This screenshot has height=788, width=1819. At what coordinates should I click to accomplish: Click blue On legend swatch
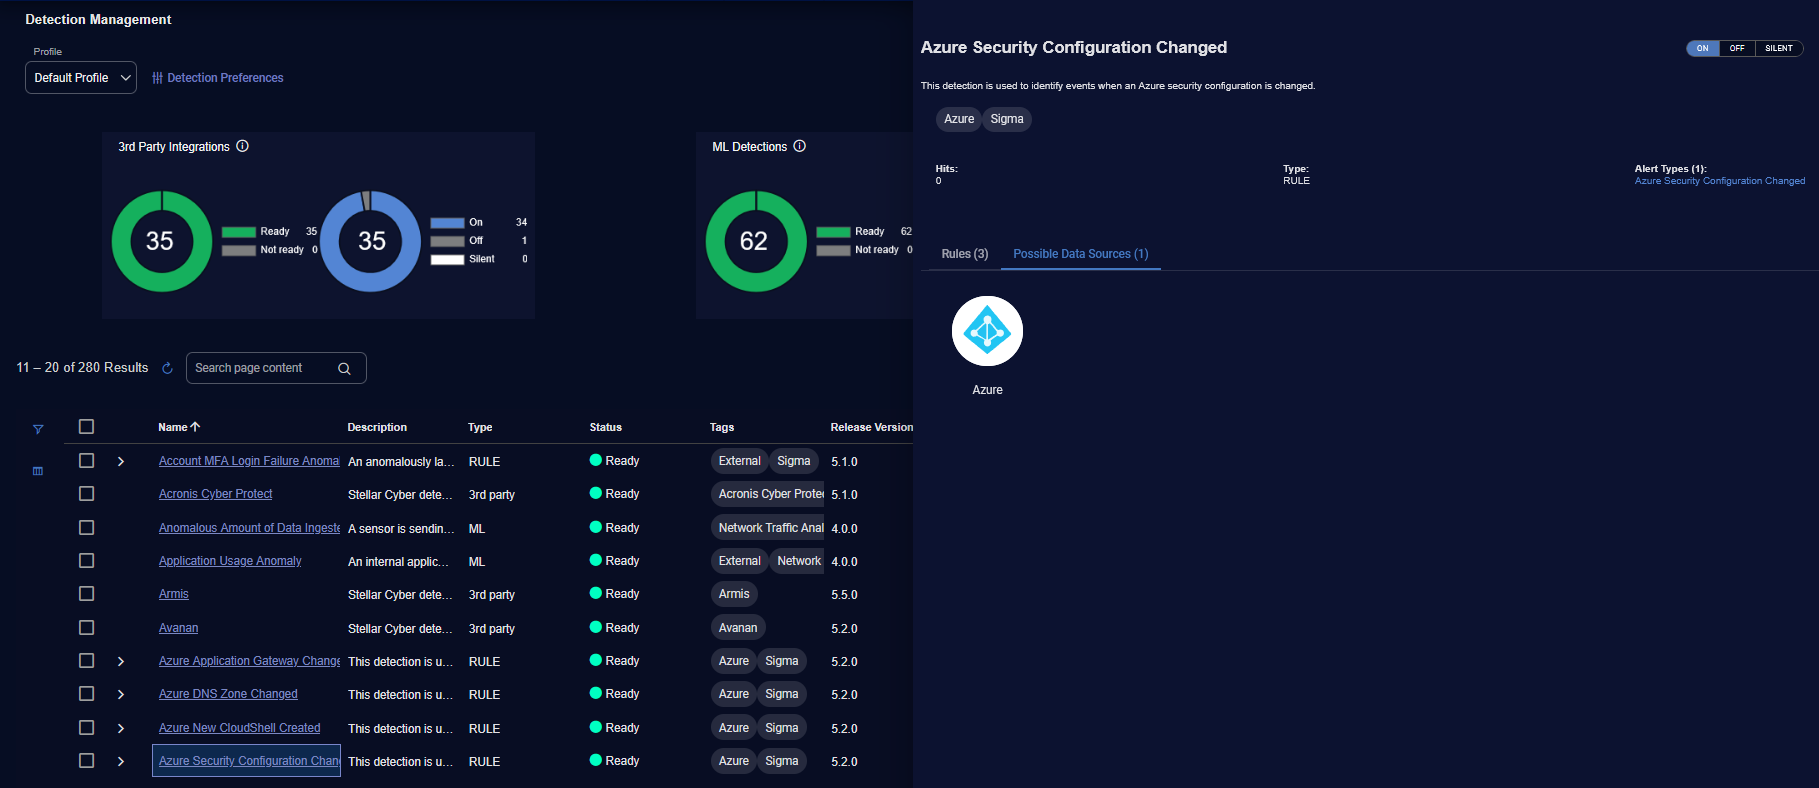click(448, 223)
